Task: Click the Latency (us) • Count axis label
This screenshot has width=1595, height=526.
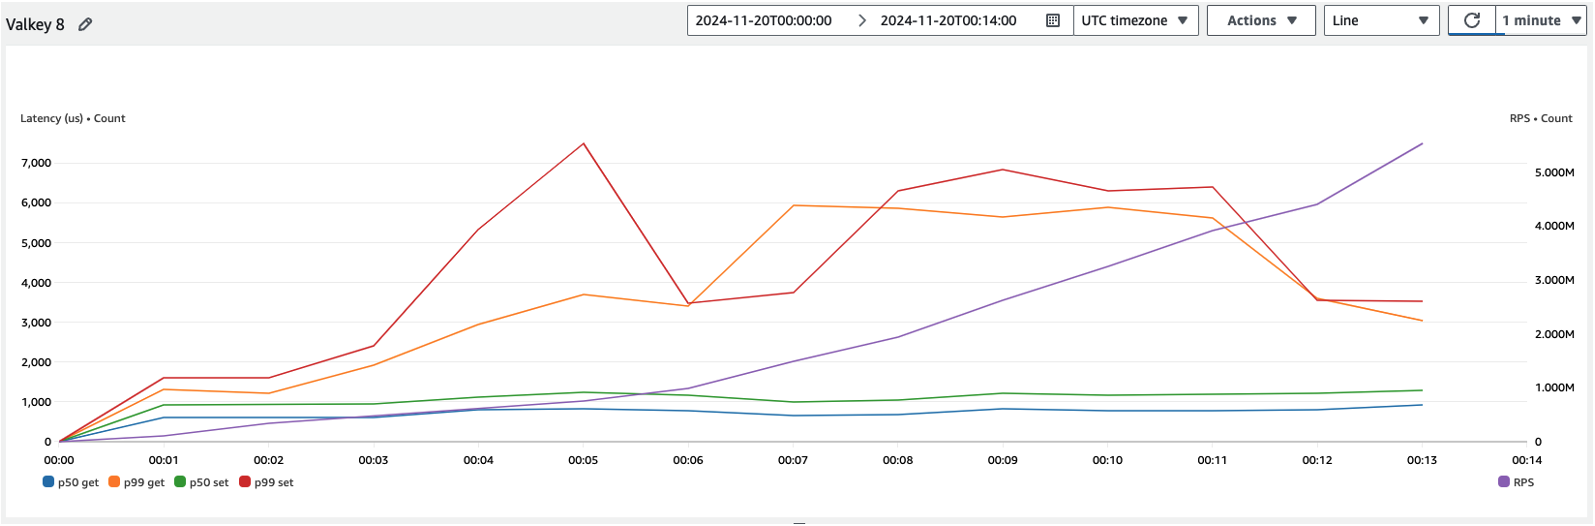Action: (x=73, y=118)
